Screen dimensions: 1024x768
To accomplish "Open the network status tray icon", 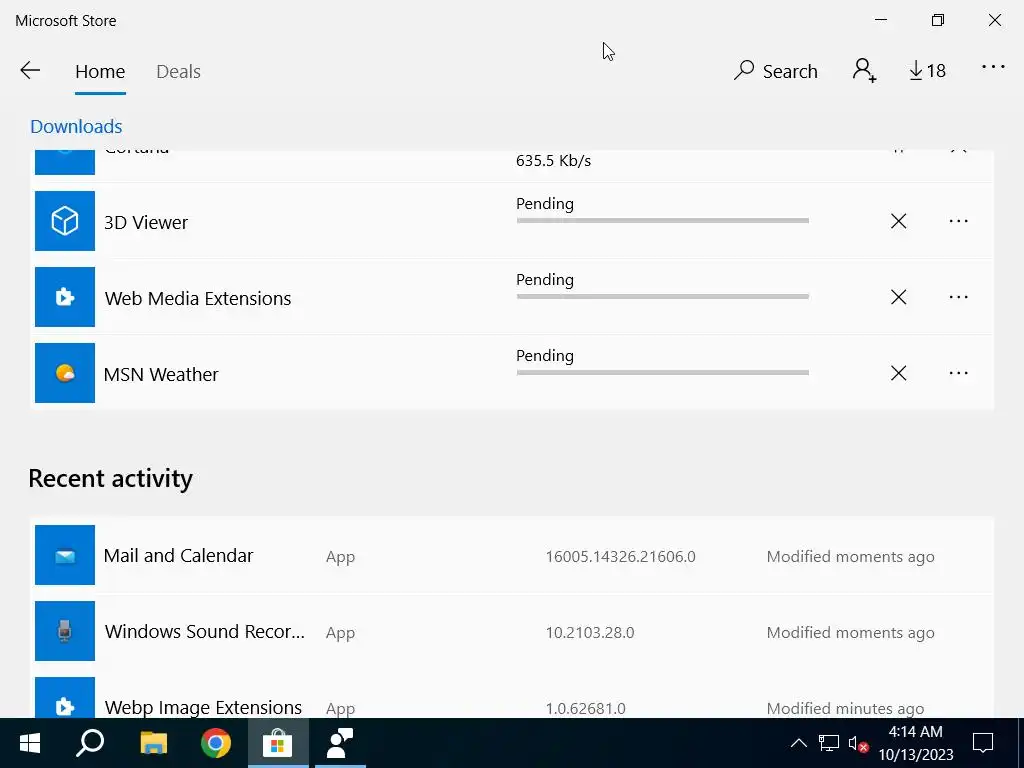I will (x=829, y=743).
